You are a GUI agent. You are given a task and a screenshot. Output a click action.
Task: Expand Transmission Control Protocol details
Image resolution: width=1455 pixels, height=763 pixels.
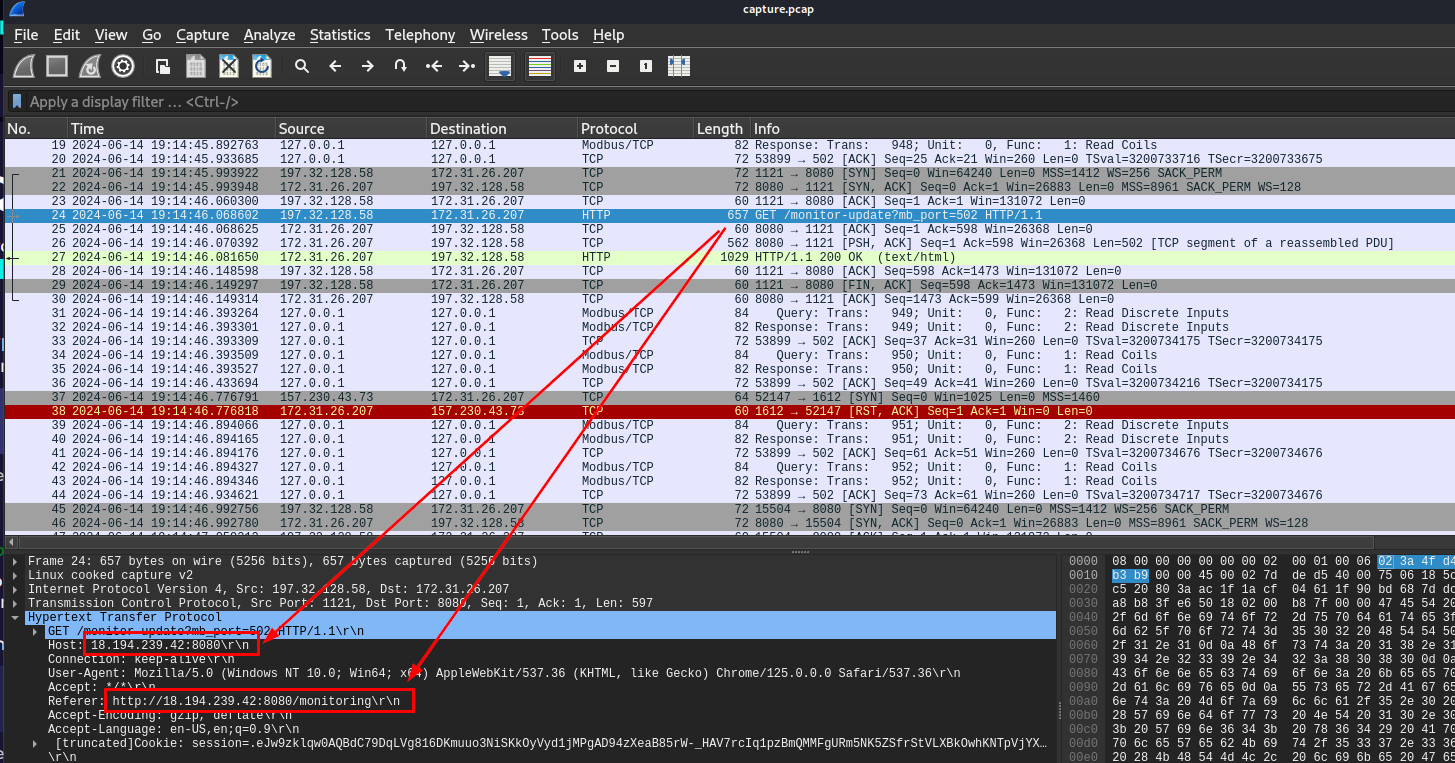(x=14, y=604)
